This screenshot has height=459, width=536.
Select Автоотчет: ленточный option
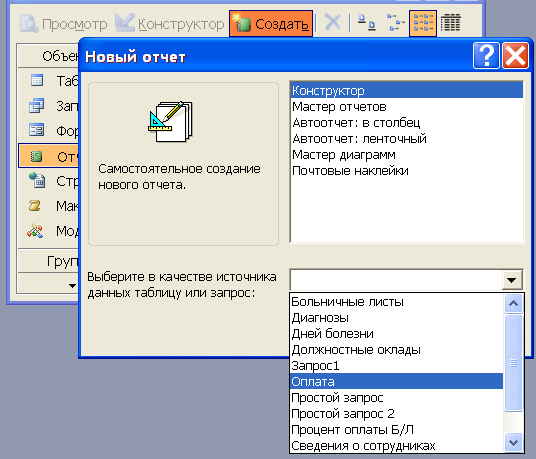pyautogui.click(x=407, y=139)
